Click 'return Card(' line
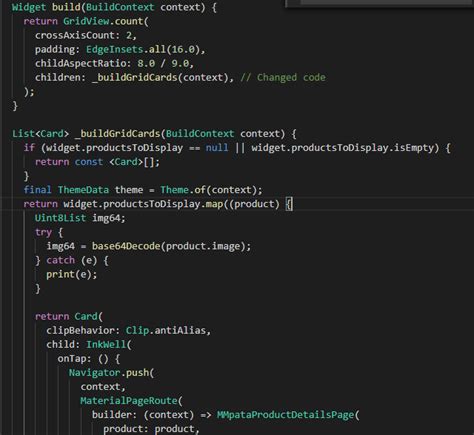The image size is (474, 435). point(69,316)
